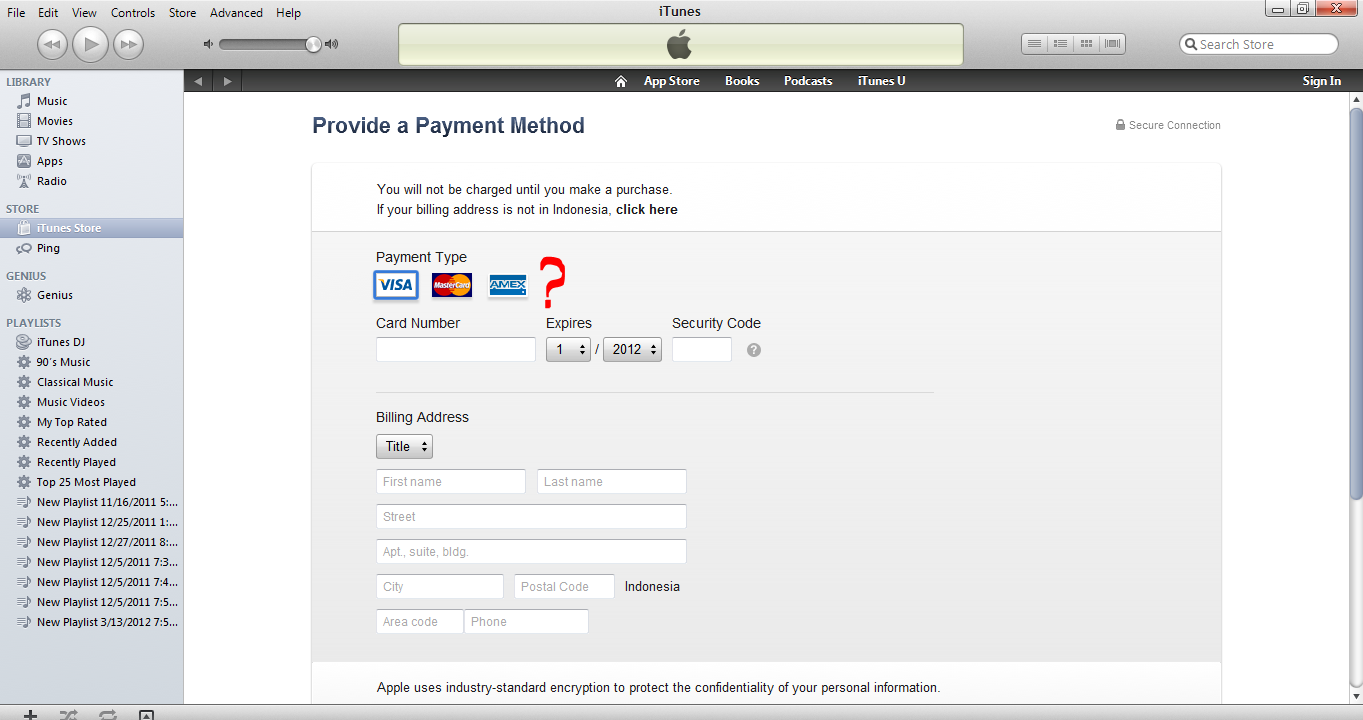Screen dimensions: 1363x720
Task: Click the Security Code field
Action: tap(702, 350)
